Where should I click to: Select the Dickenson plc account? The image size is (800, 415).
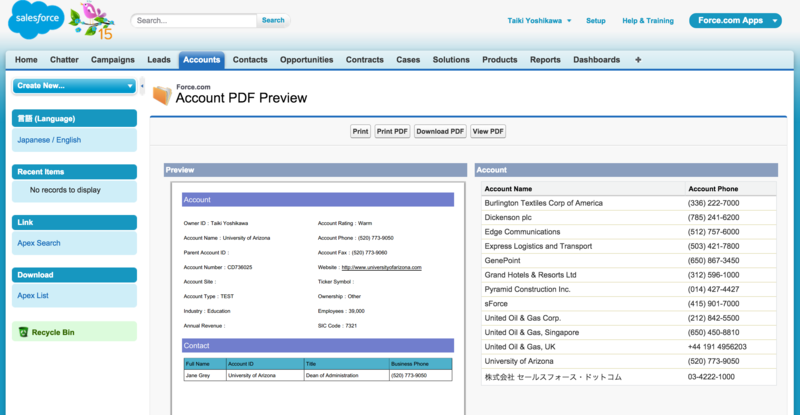tap(508, 217)
